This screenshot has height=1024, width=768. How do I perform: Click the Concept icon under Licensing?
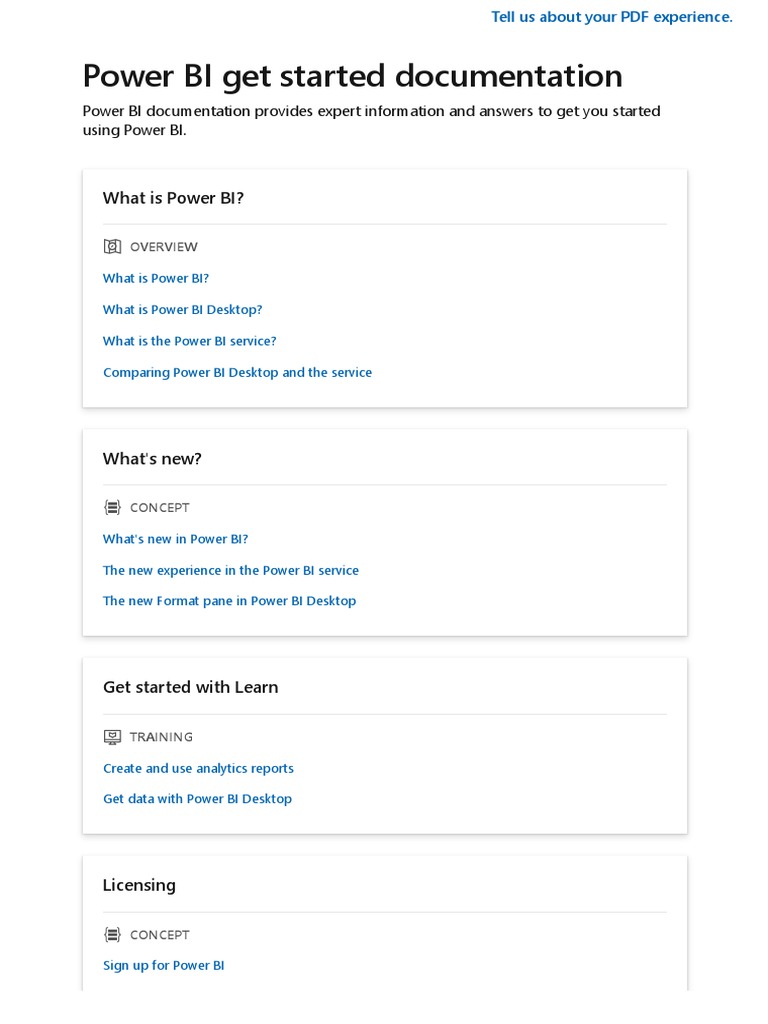(x=112, y=935)
